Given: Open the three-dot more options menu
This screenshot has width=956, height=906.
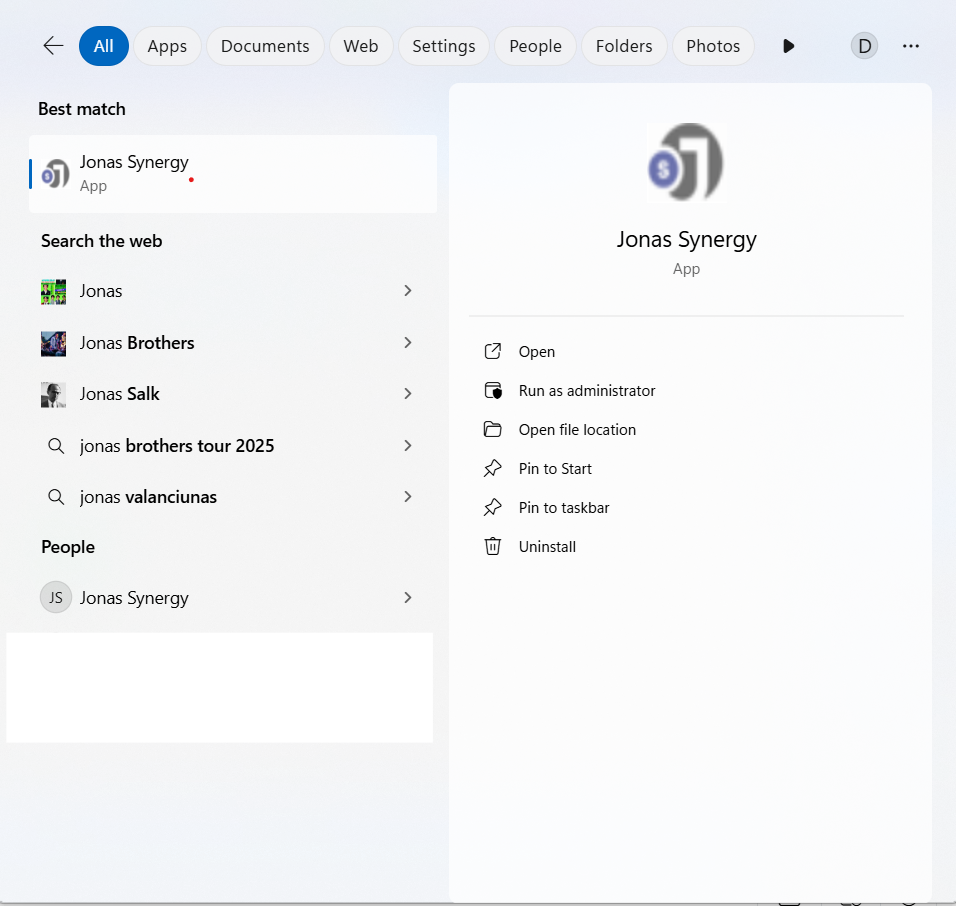Looking at the screenshot, I should tap(910, 46).
